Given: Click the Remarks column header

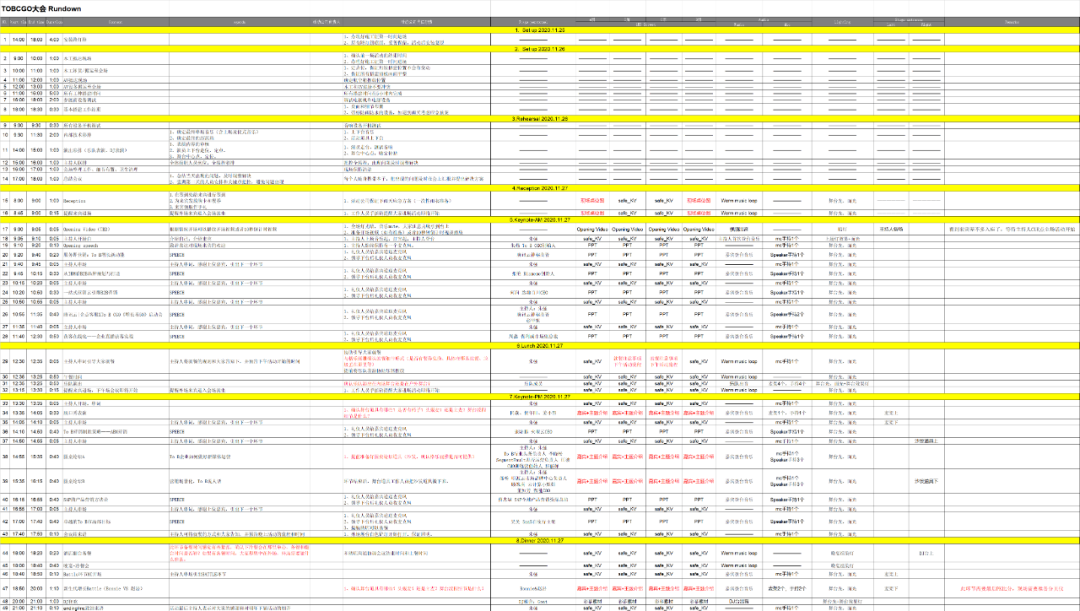Looking at the screenshot, I should (1012, 21).
